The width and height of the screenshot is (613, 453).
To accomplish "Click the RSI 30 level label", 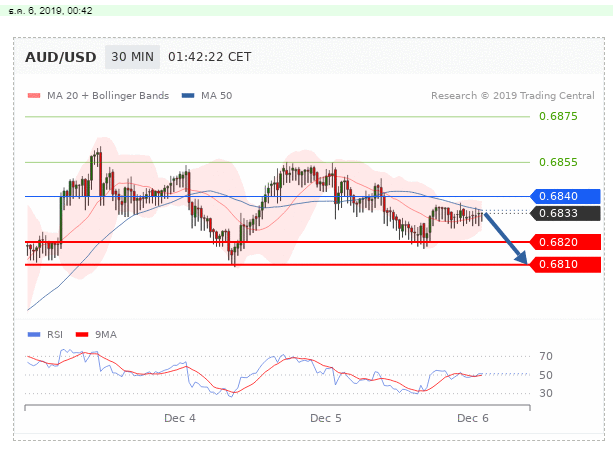I will [546, 393].
